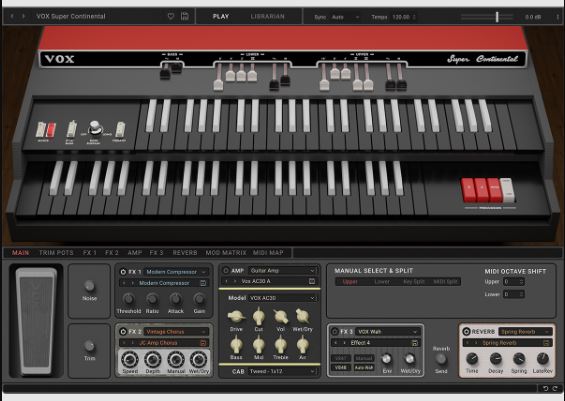Toggle the REVERB power button
The width and height of the screenshot is (565, 401).
coord(466,331)
